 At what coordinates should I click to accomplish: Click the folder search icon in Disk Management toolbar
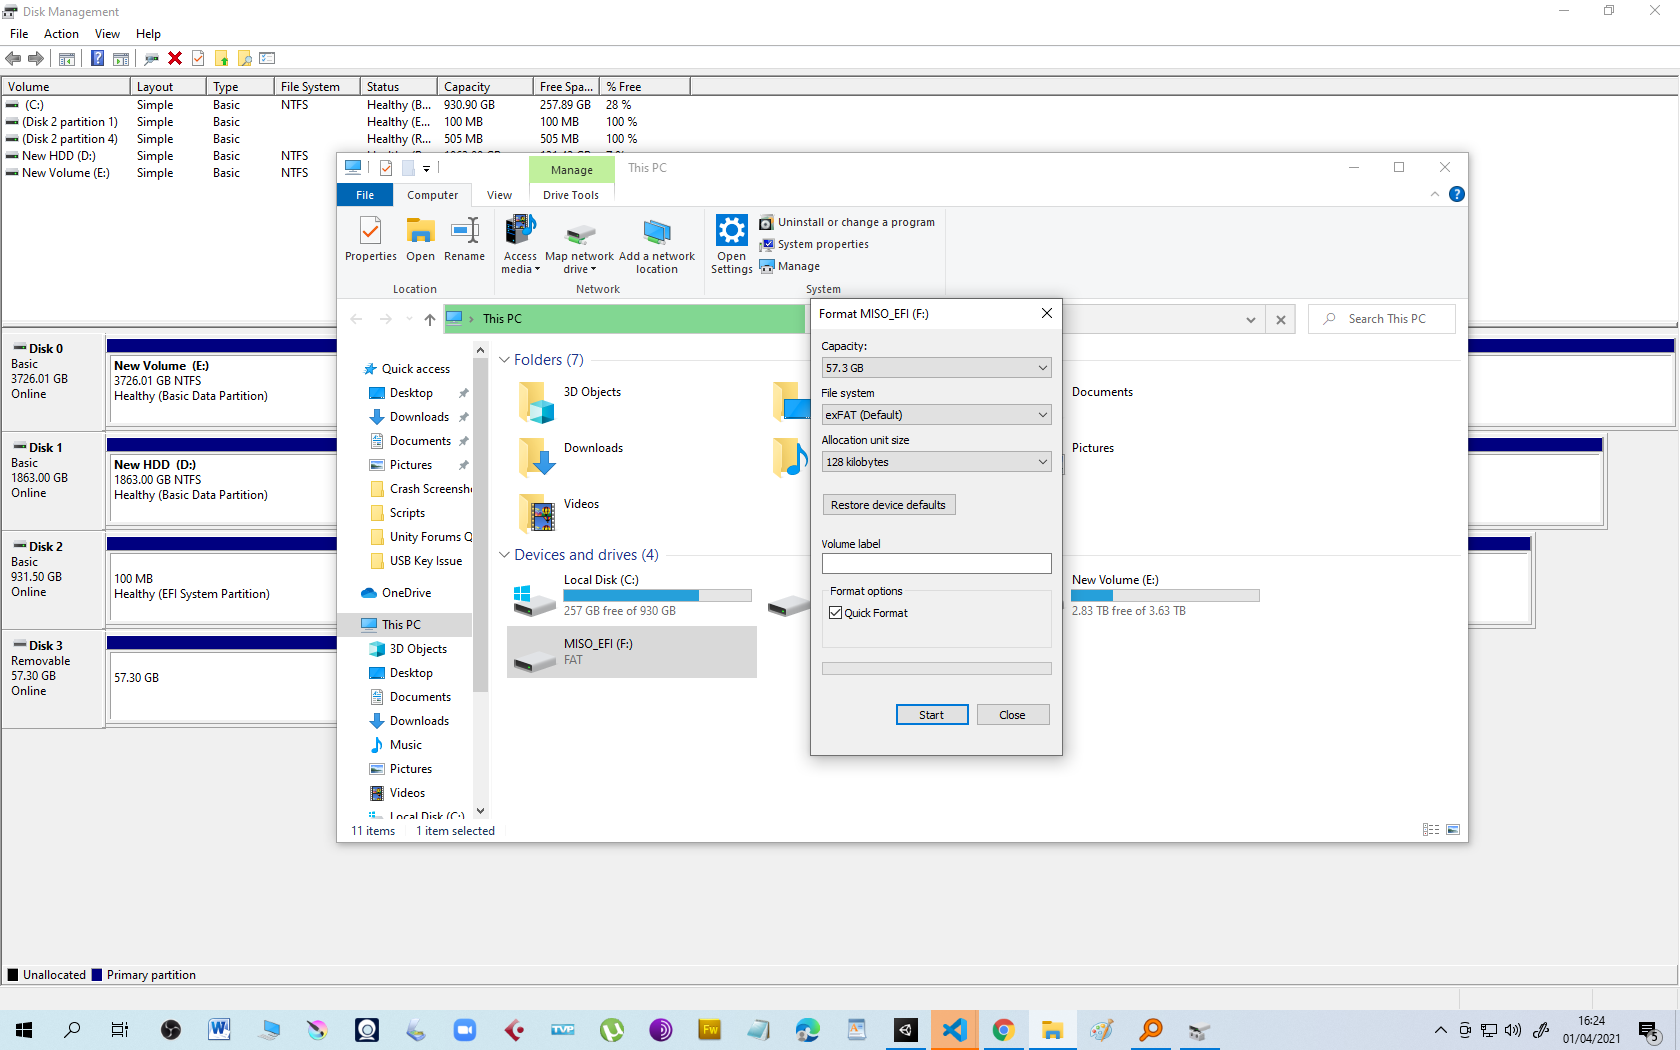(244, 58)
